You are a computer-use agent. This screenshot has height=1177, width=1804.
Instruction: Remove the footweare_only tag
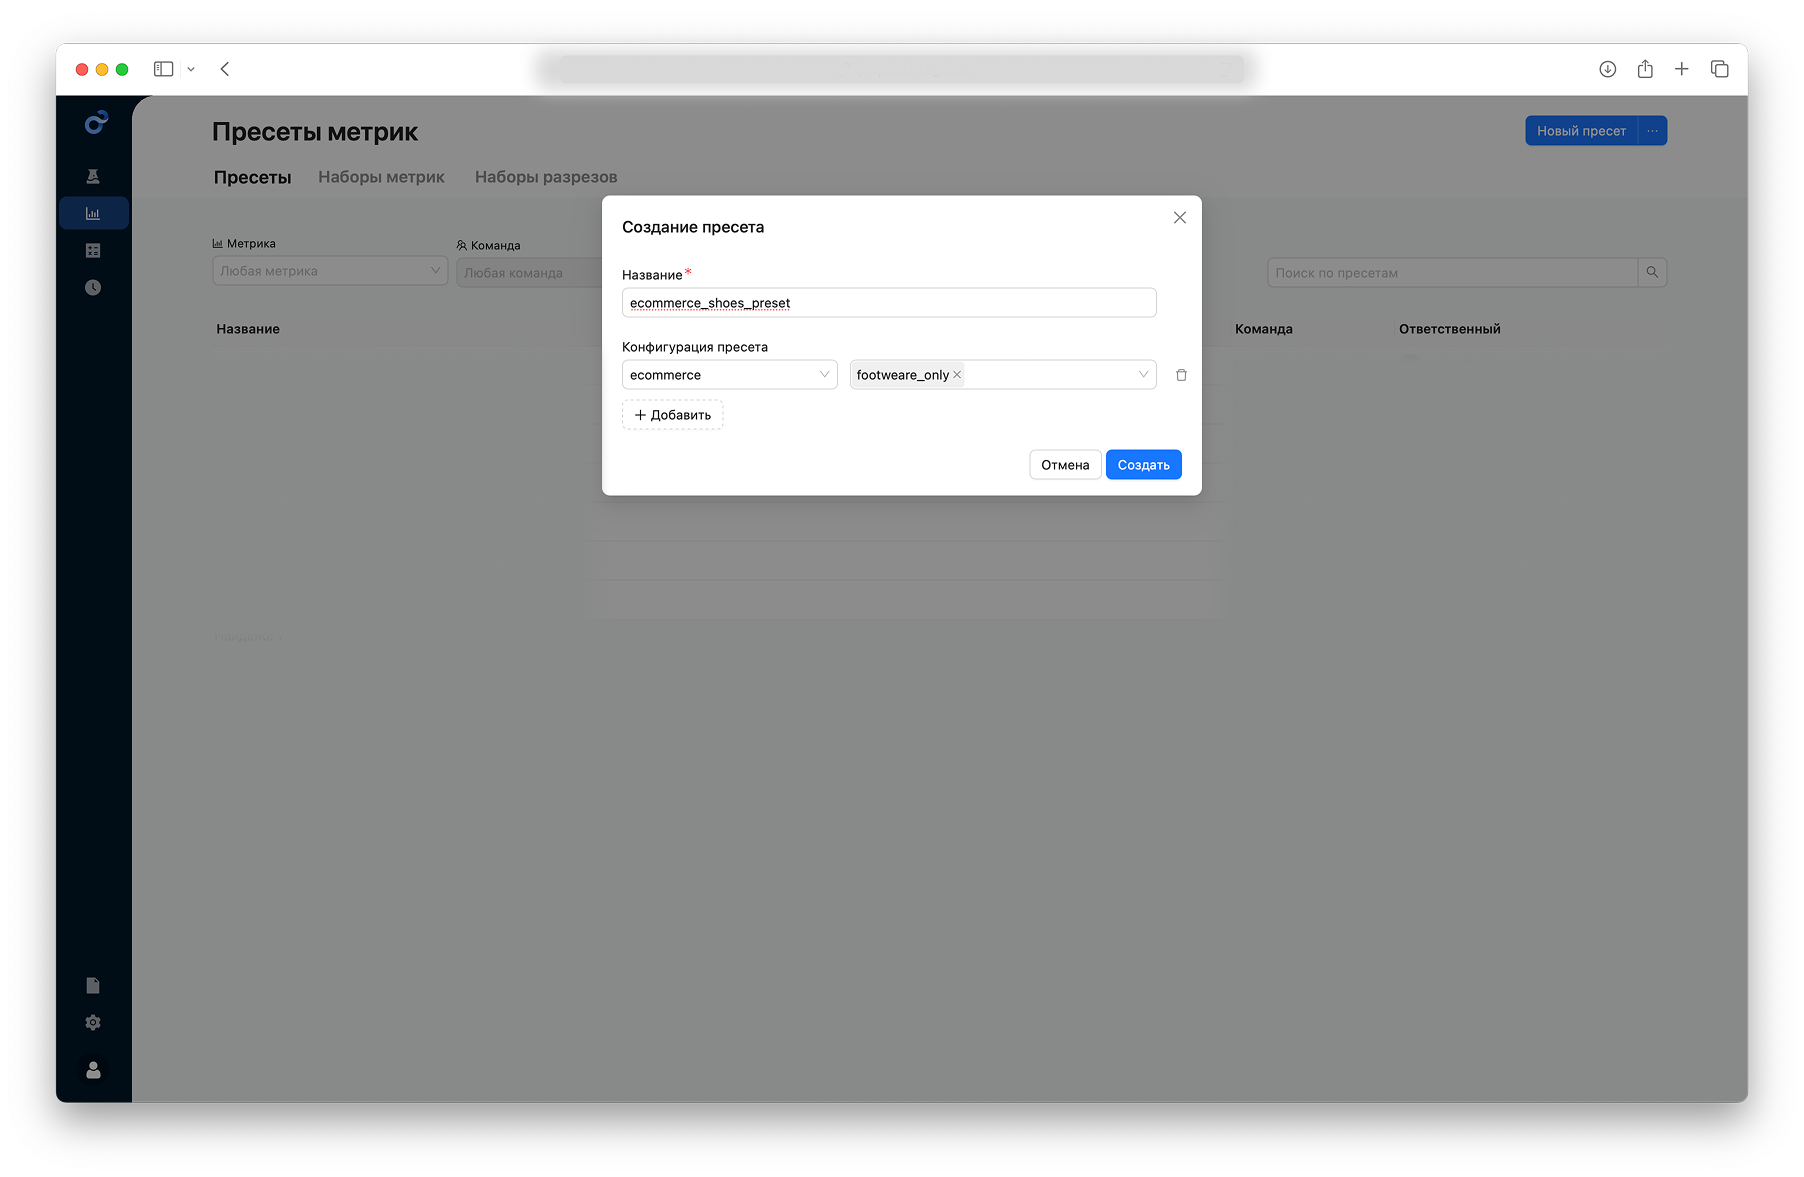coord(957,375)
